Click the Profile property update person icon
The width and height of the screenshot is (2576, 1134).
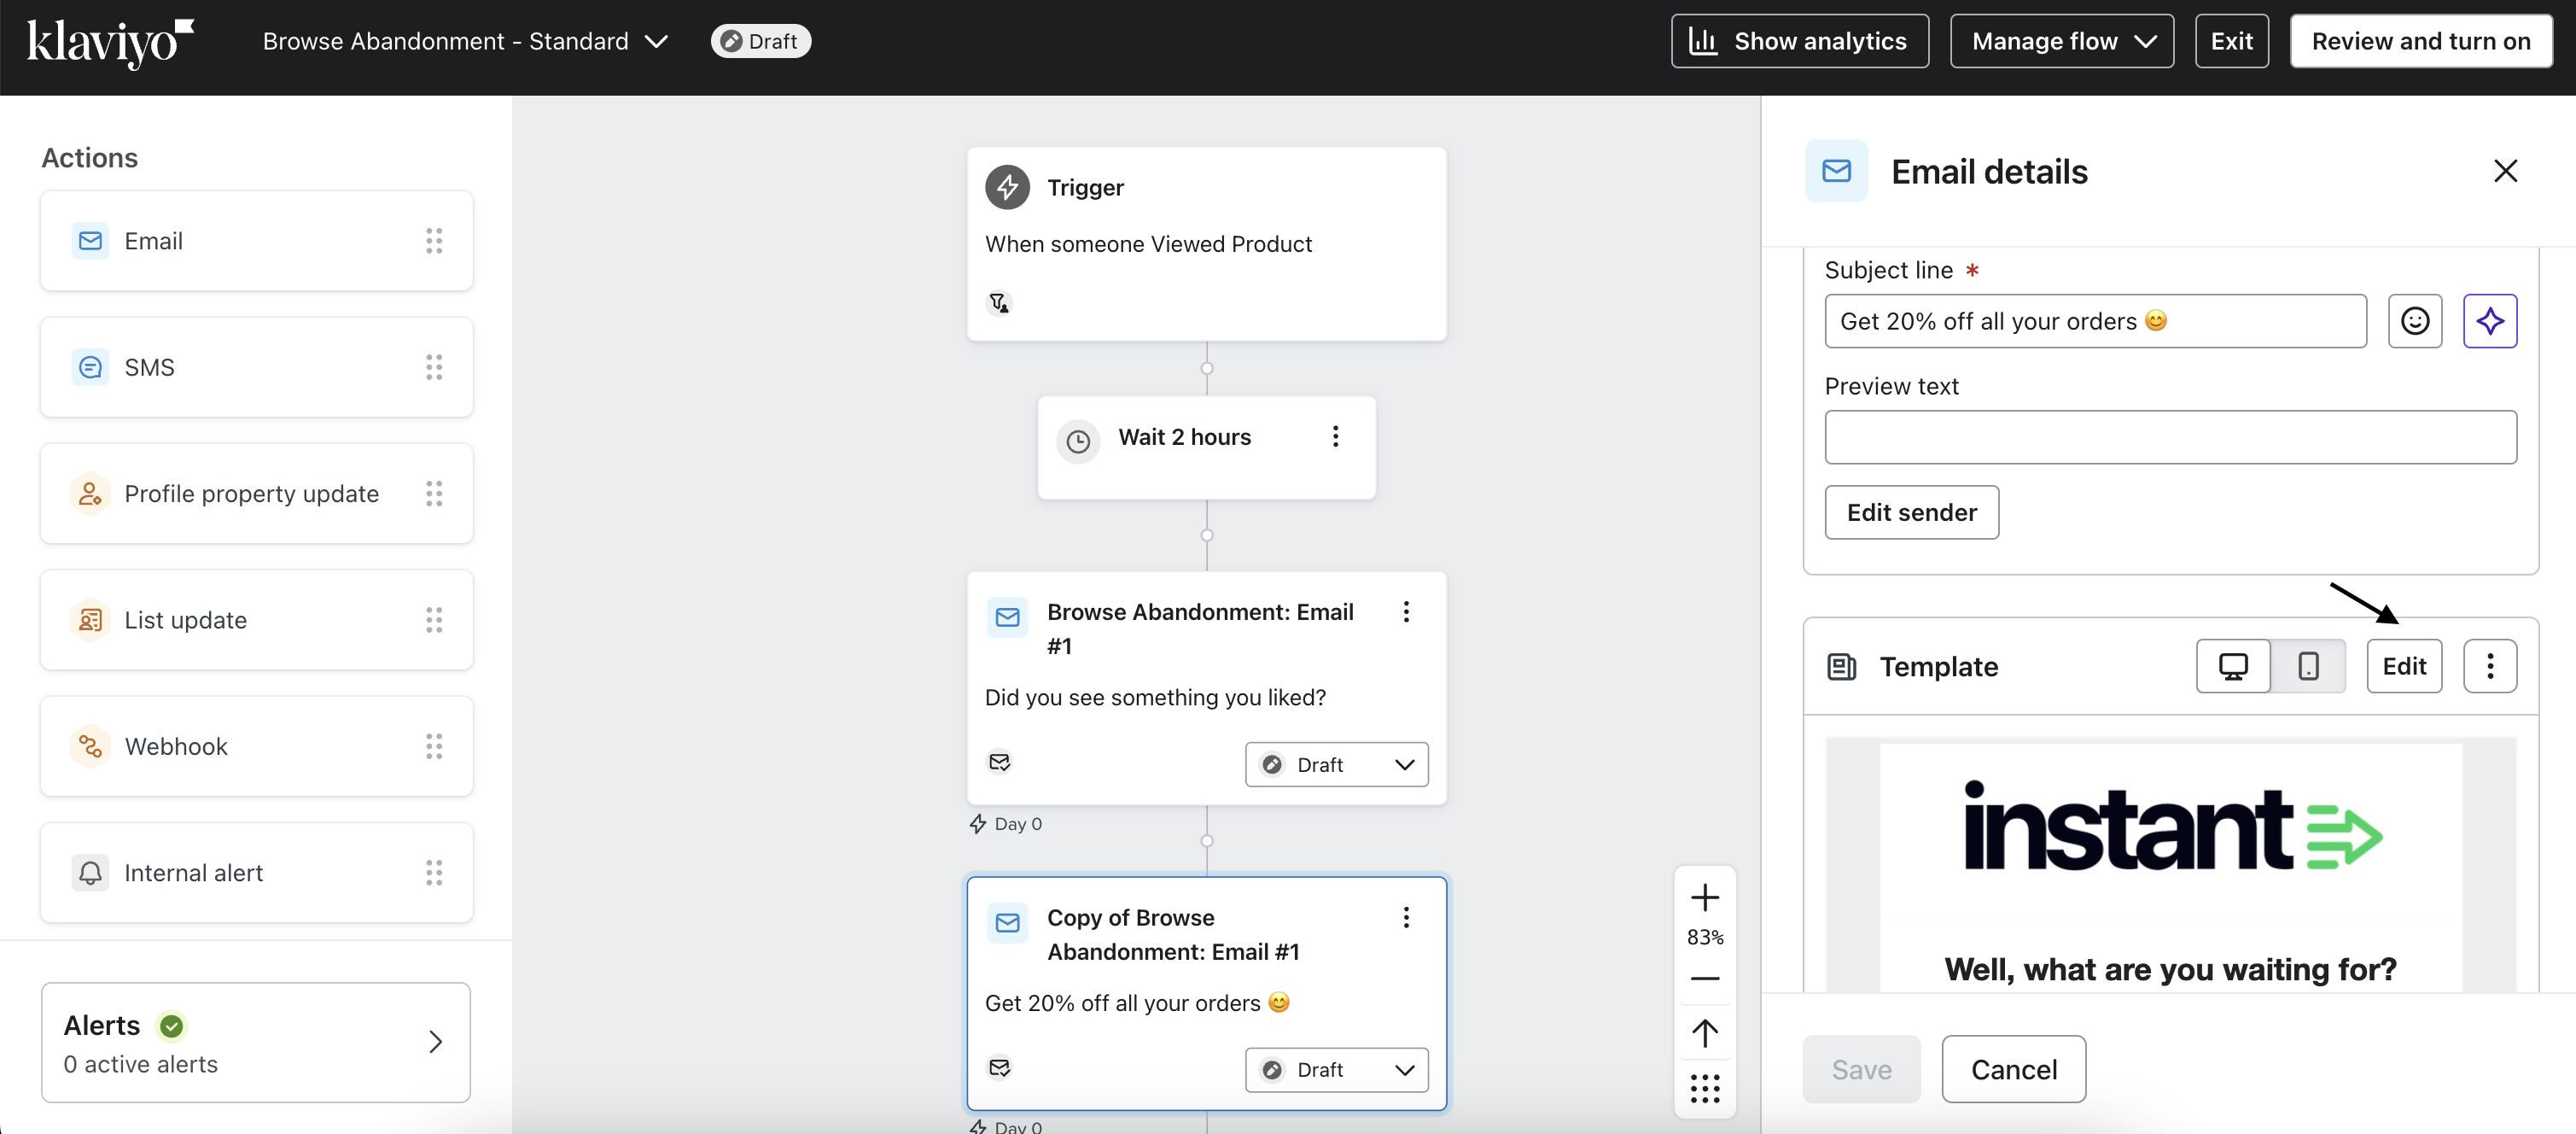coord(90,494)
